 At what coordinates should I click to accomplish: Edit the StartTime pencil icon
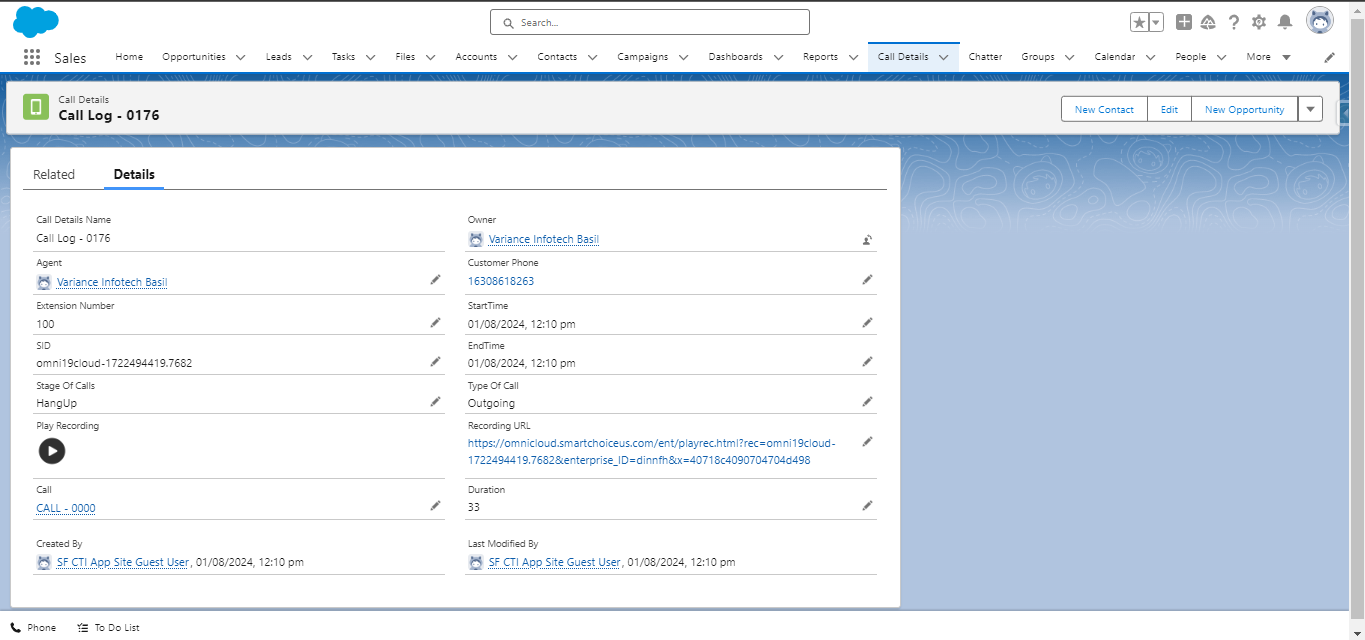(867, 322)
